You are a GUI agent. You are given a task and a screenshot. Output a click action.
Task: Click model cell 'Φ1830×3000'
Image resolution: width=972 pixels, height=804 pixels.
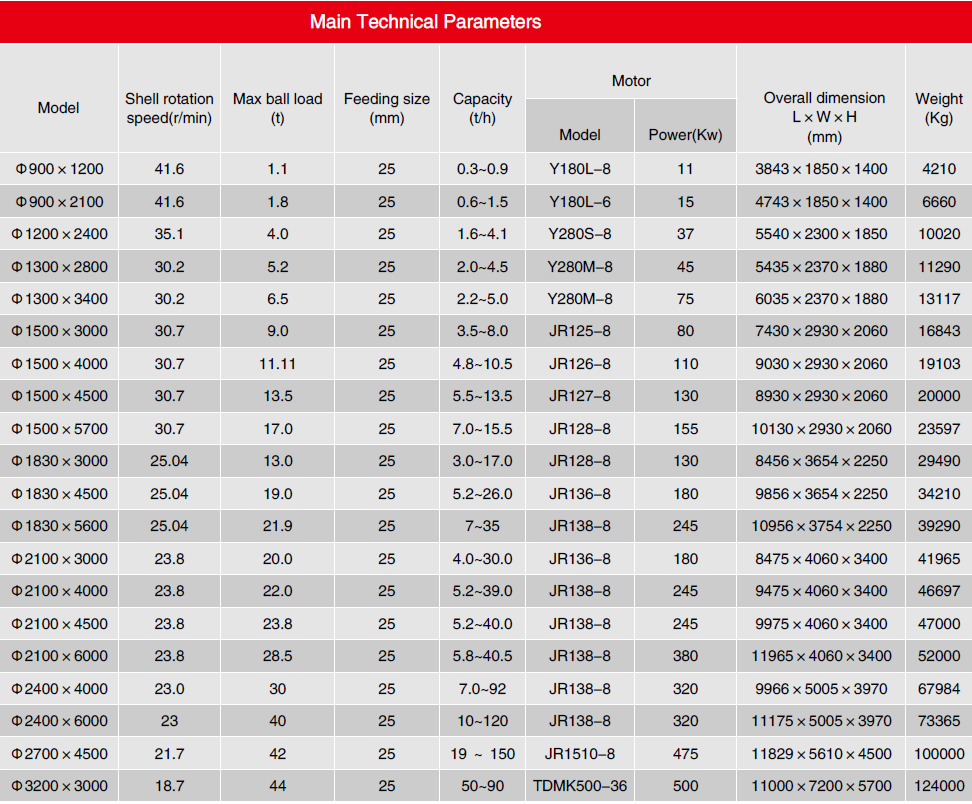(59, 461)
